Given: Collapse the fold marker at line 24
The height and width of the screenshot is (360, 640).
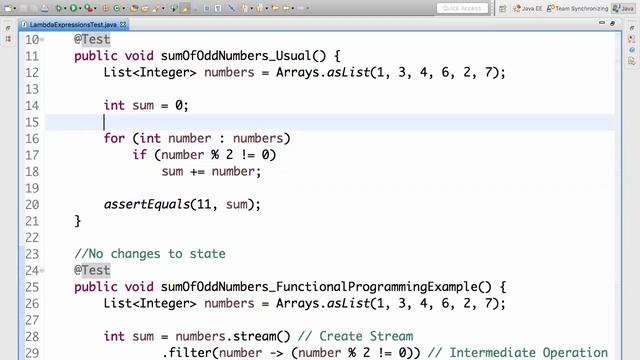Looking at the screenshot, I should pos(42,270).
